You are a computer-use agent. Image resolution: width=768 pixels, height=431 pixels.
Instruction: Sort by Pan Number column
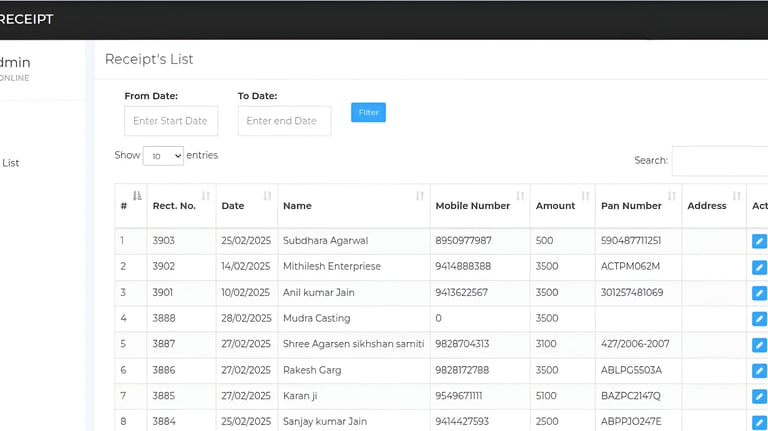pos(638,206)
